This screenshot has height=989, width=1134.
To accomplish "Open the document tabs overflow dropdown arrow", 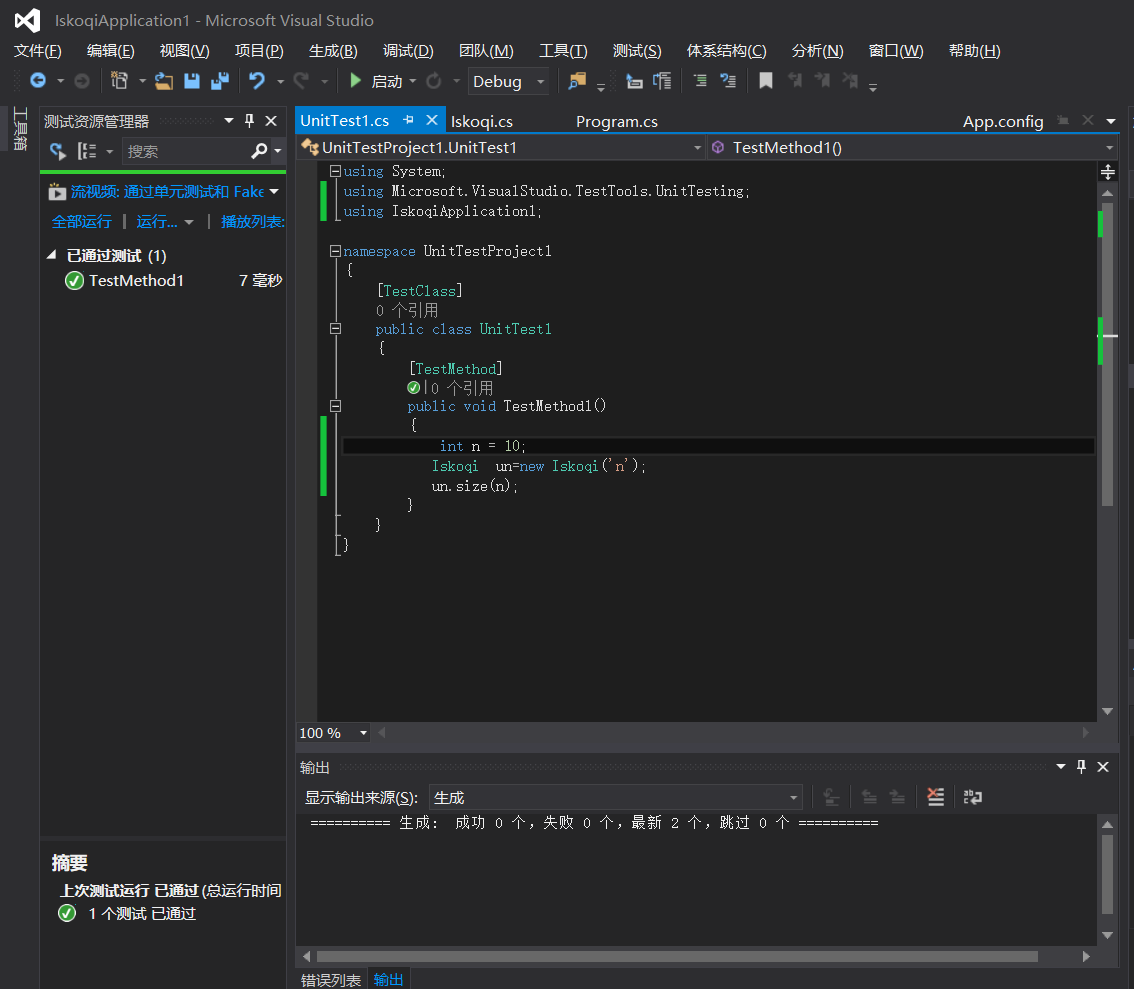I will click(1111, 121).
